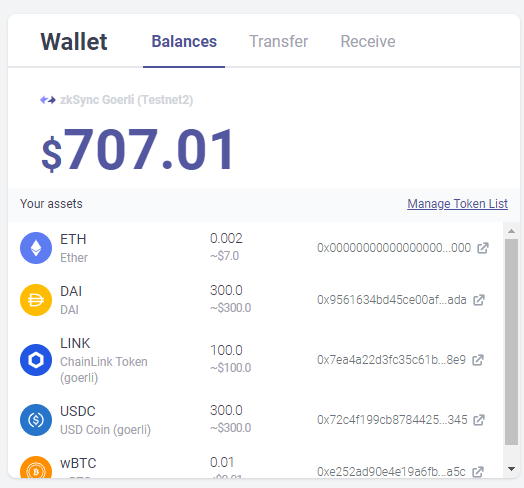Click DAI address 0x9561634bd45ce00af...ada
Screen dimensions: 524x488
(x=391, y=300)
